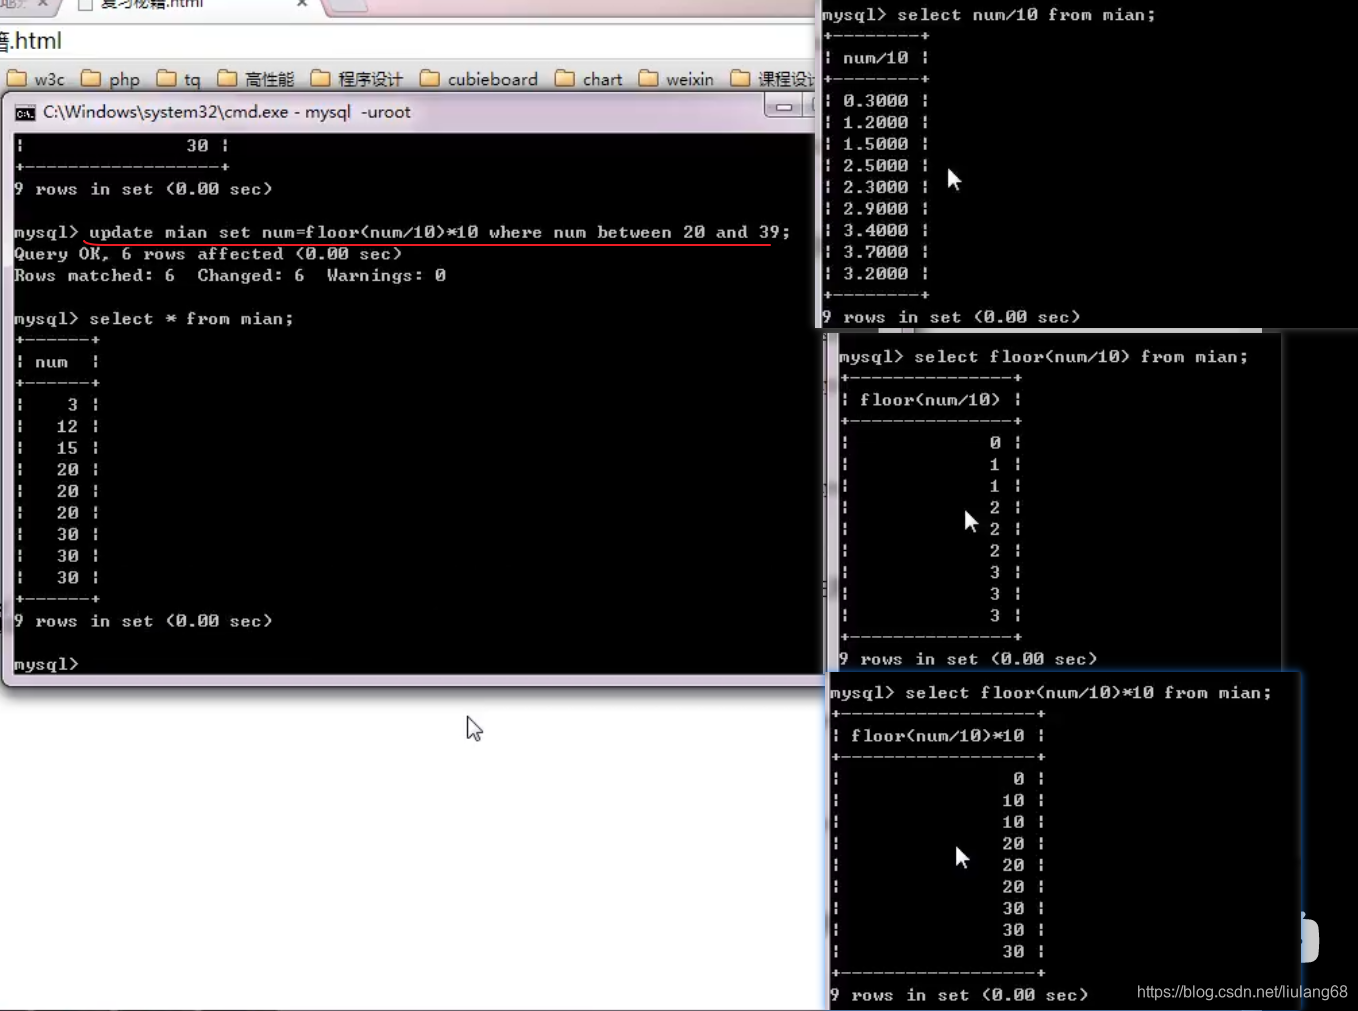Click the value 12 in the num column

coord(67,427)
